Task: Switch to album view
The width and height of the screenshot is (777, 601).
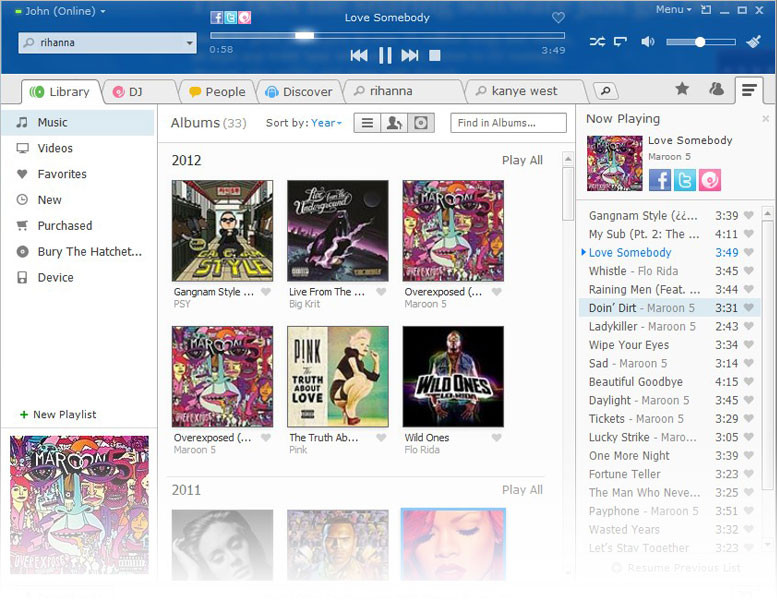Action: click(x=421, y=123)
